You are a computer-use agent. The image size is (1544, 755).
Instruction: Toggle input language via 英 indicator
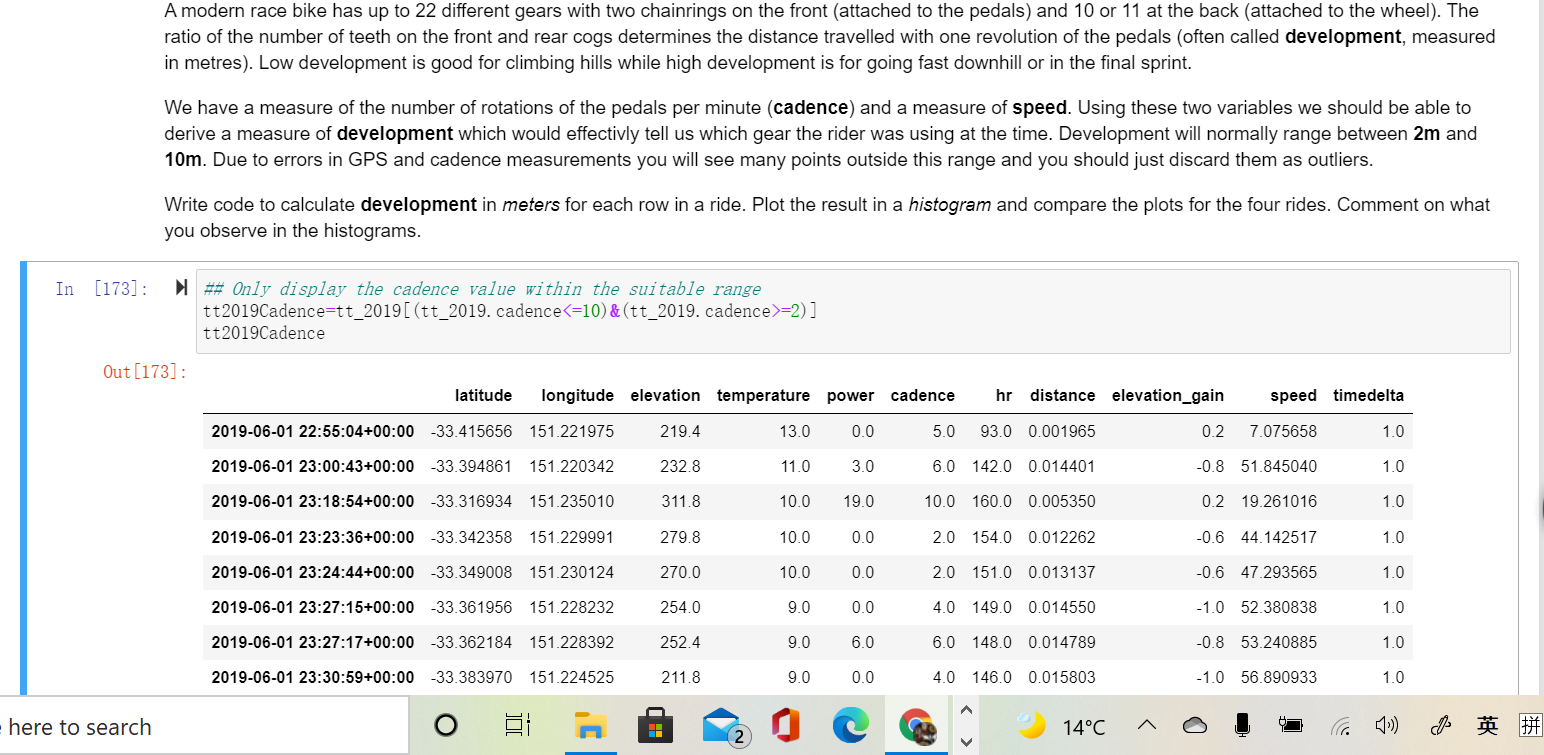point(1487,725)
